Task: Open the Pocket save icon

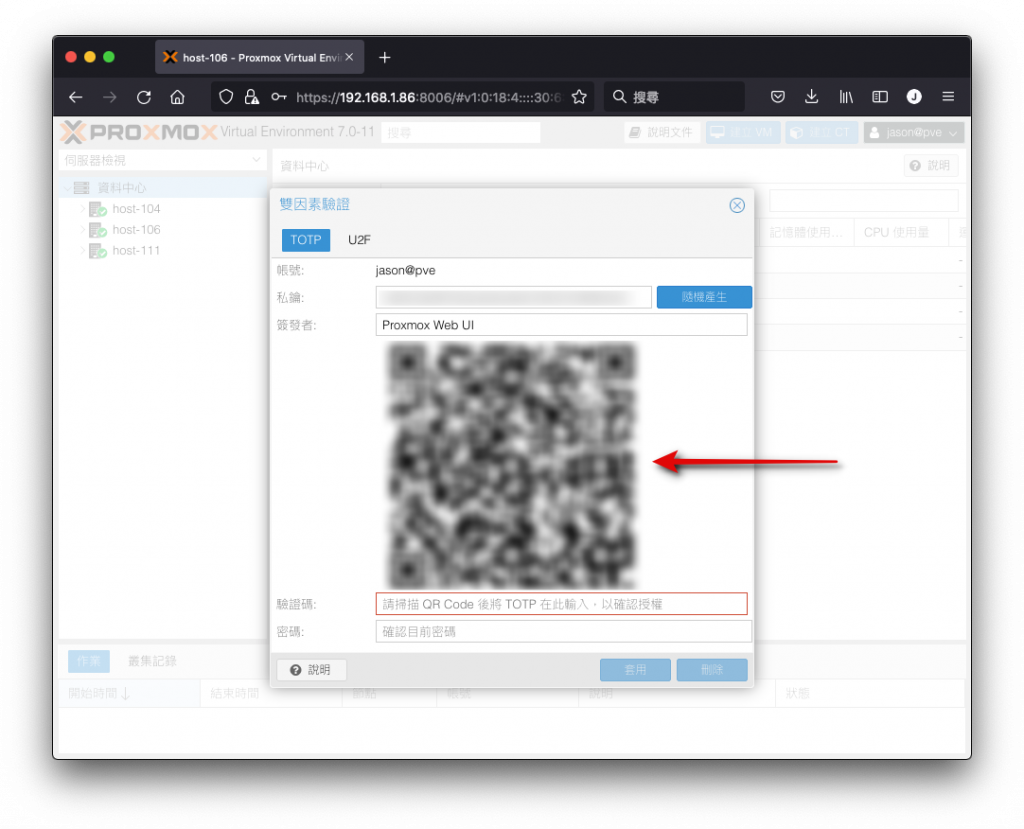Action: click(x=777, y=97)
